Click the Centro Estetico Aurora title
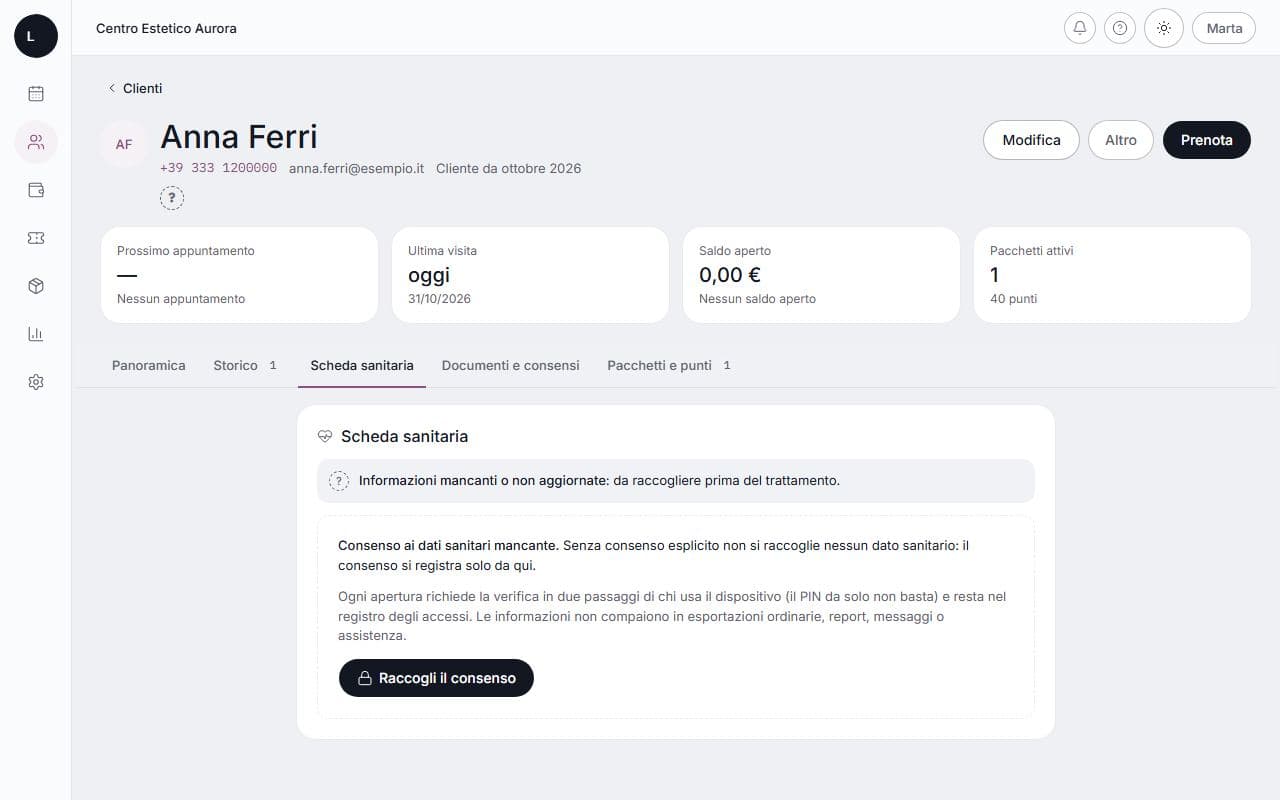Image resolution: width=1280 pixels, height=800 pixels. point(166,28)
